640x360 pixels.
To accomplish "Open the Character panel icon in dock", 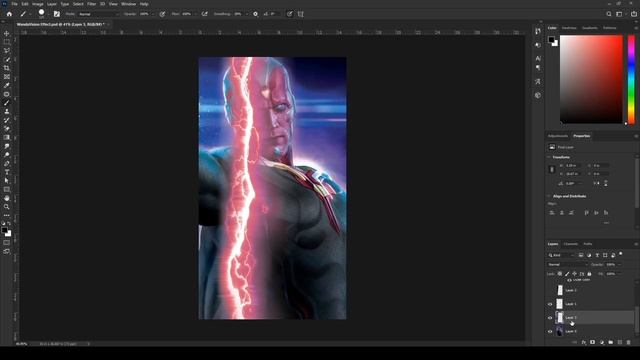I will pos(538,58).
